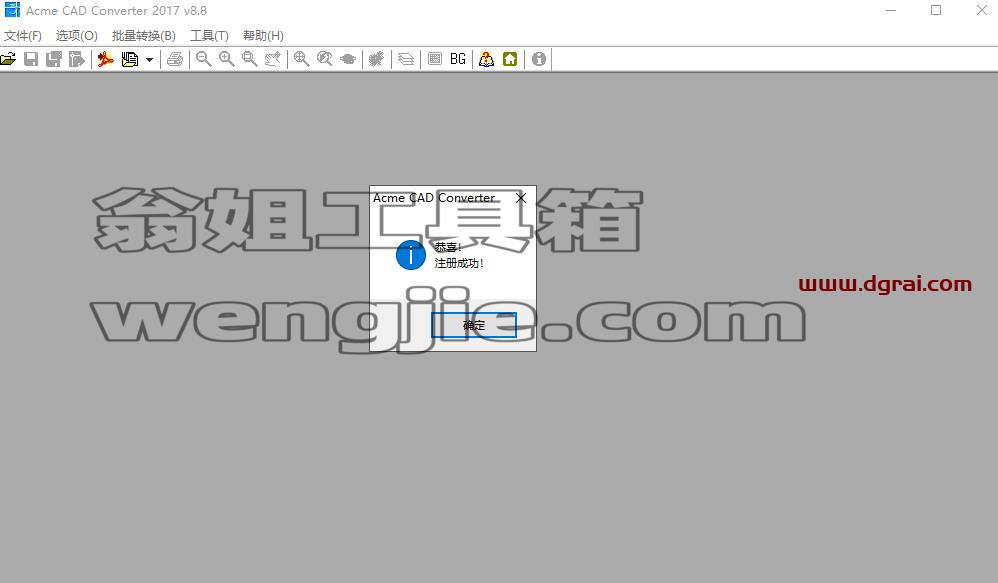998x583 pixels.
Task: Click the regenerate drawing icon
Action: click(376, 59)
